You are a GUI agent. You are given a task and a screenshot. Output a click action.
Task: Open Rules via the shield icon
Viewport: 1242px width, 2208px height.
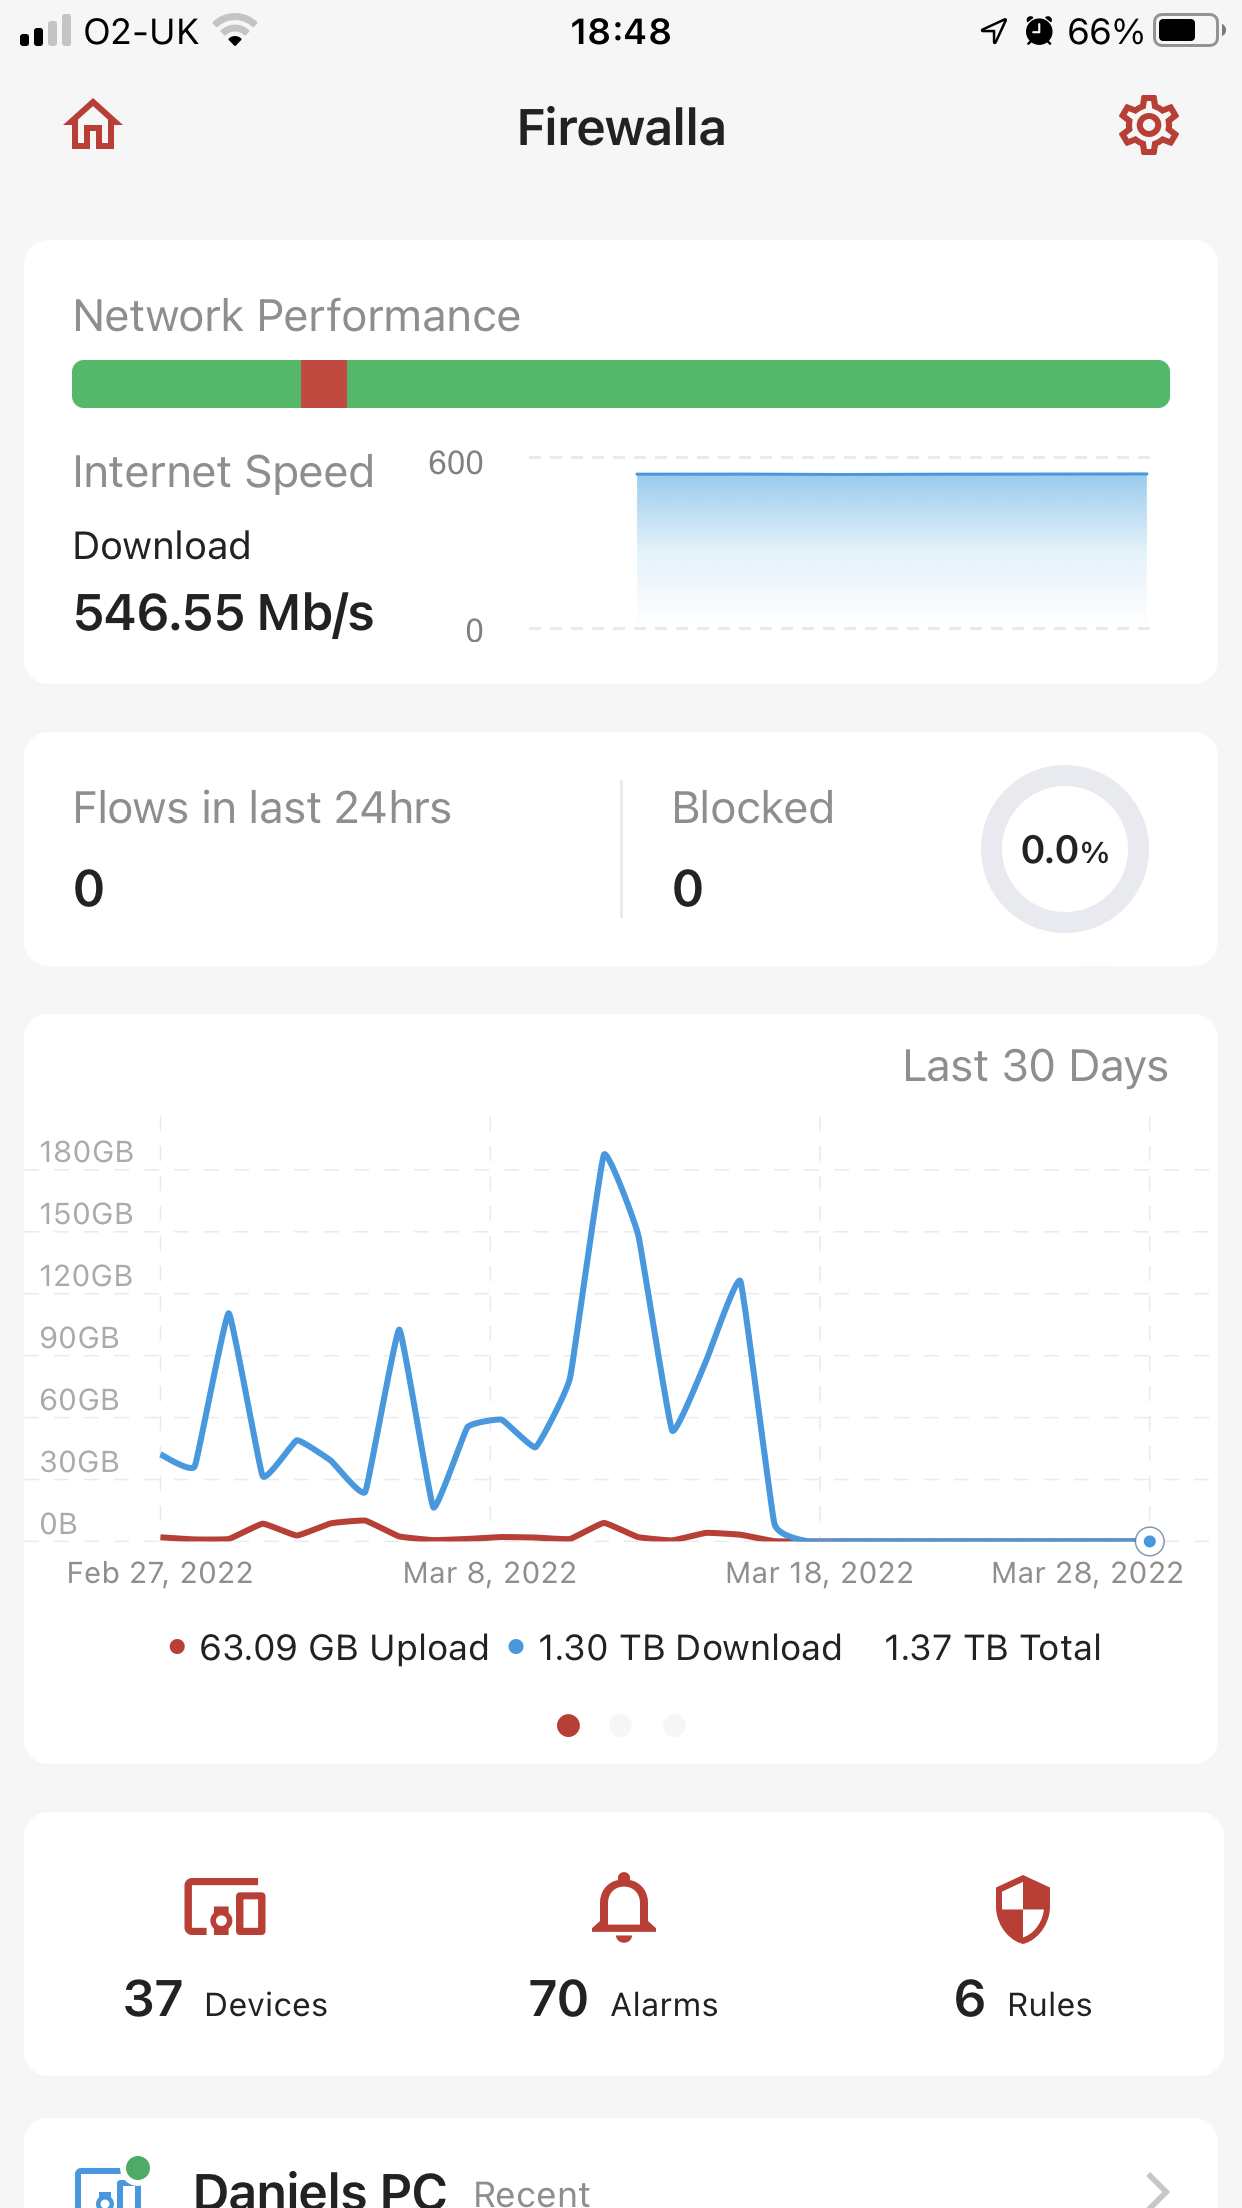1022,1908
